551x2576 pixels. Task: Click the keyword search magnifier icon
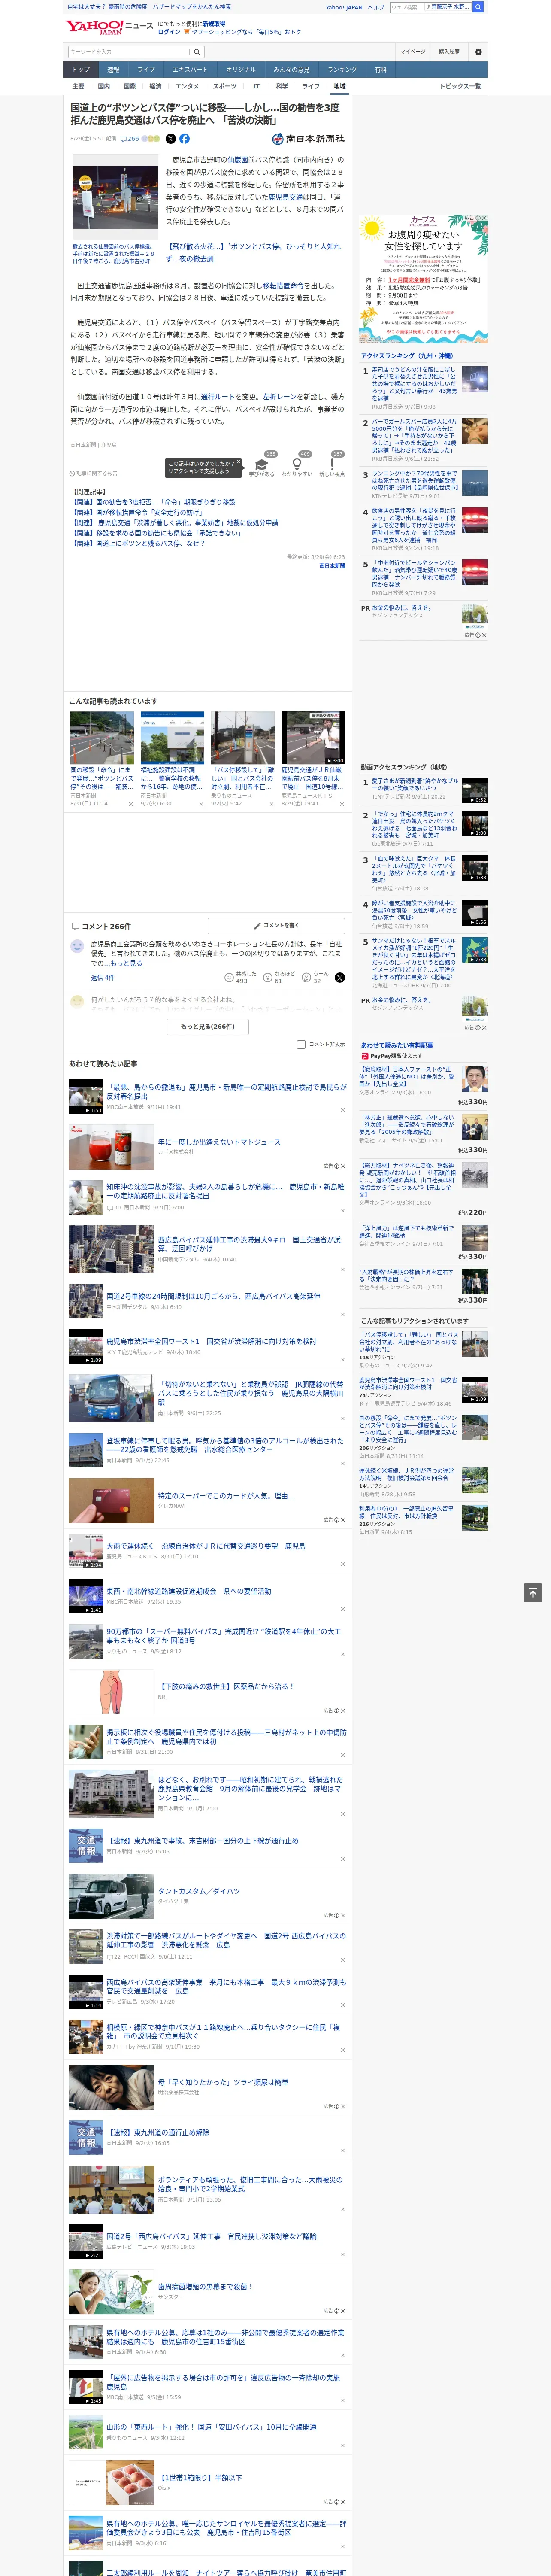(x=197, y=52)
